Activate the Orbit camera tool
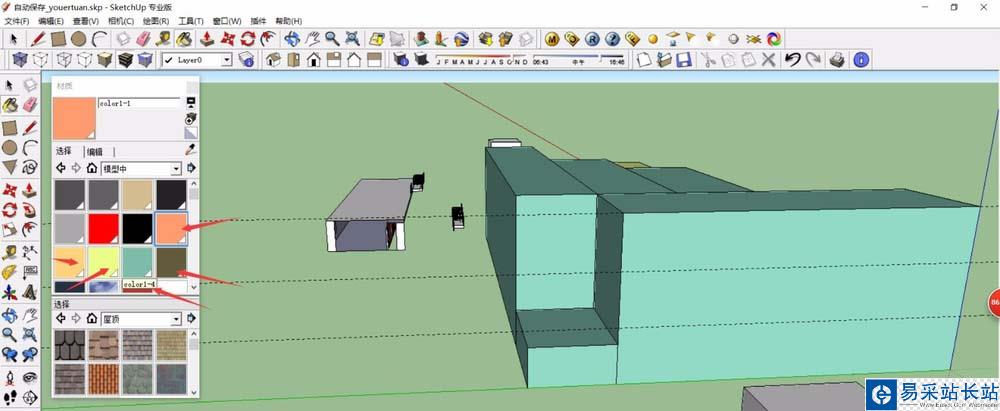Image resolution: width=1000 pixels, height=411 pixels. point(292,39)
